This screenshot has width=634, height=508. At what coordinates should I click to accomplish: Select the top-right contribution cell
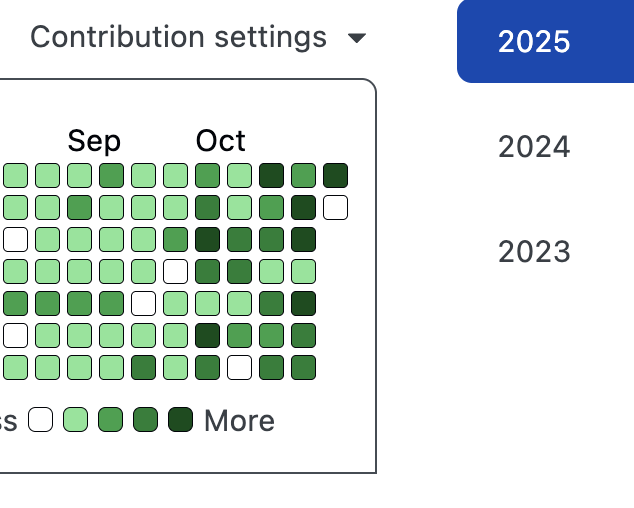pos(335,176)
